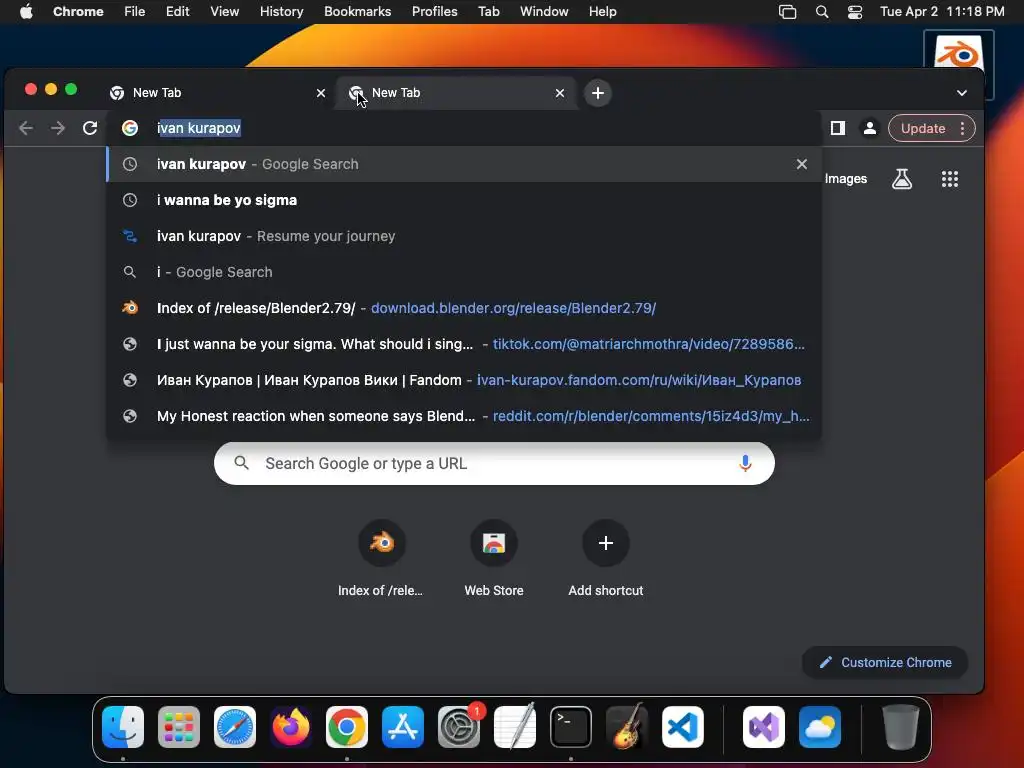Open a new tab with plus button
1024x768 pixels.
(598, 93)
